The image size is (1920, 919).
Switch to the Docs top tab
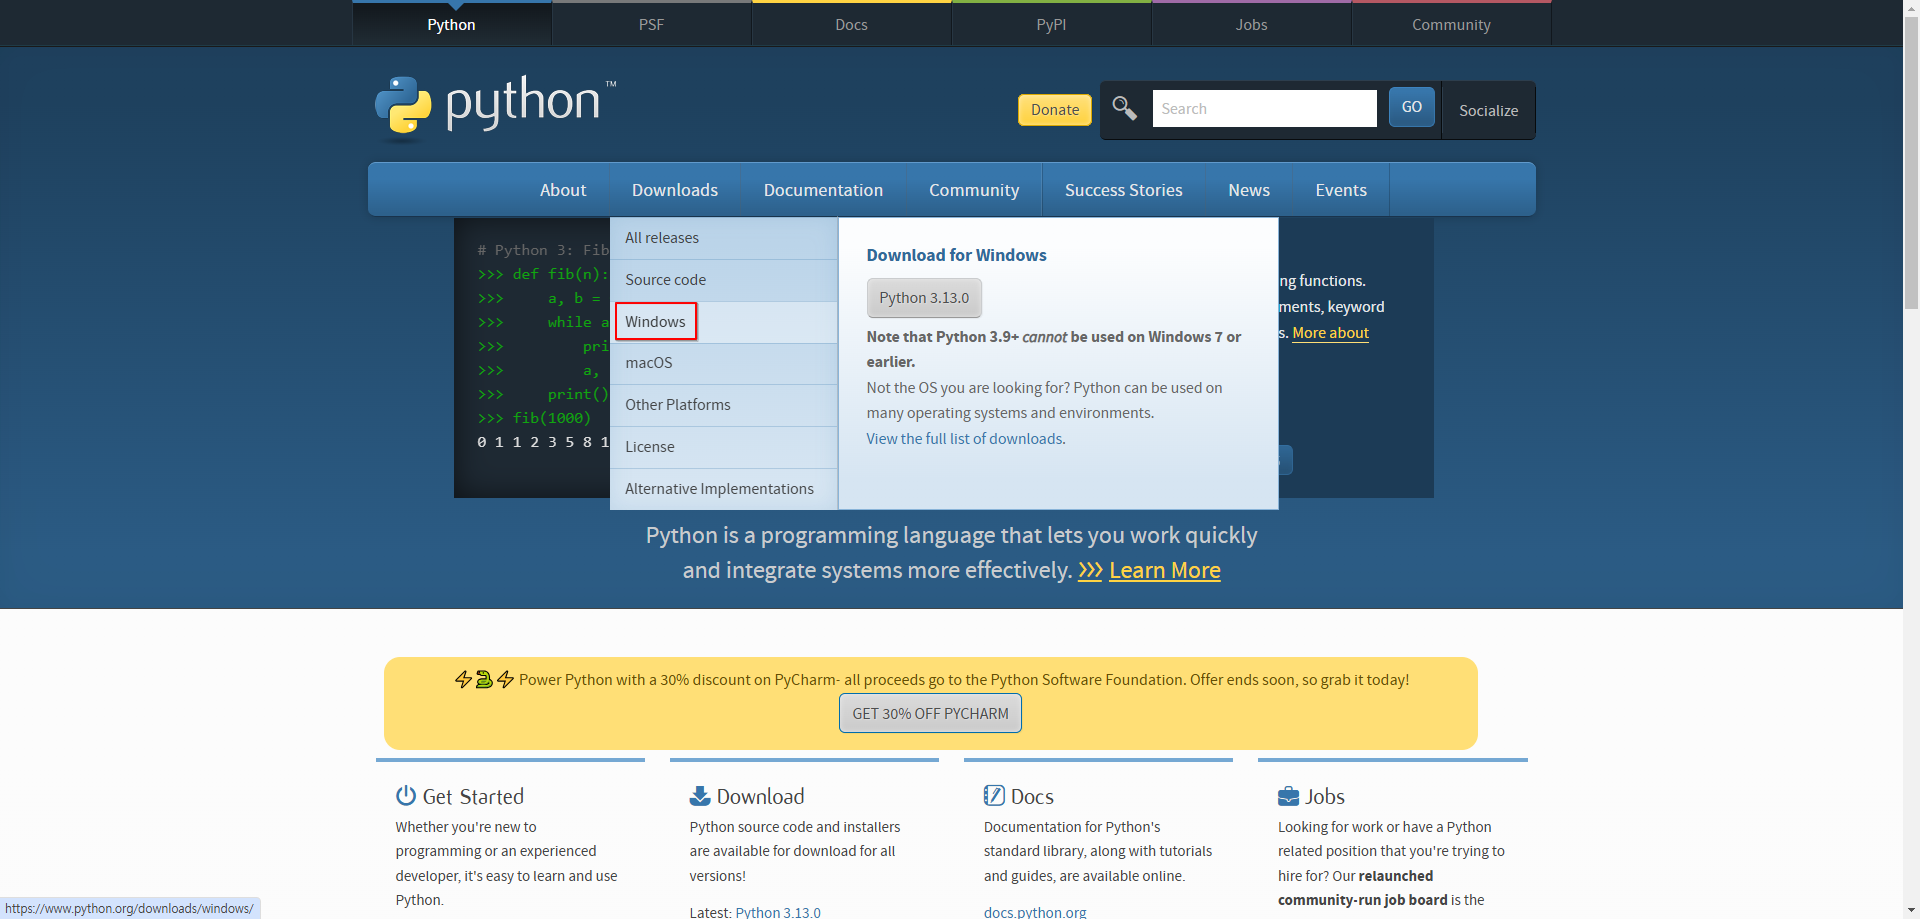pyautogui.click(x=852, y=24)
